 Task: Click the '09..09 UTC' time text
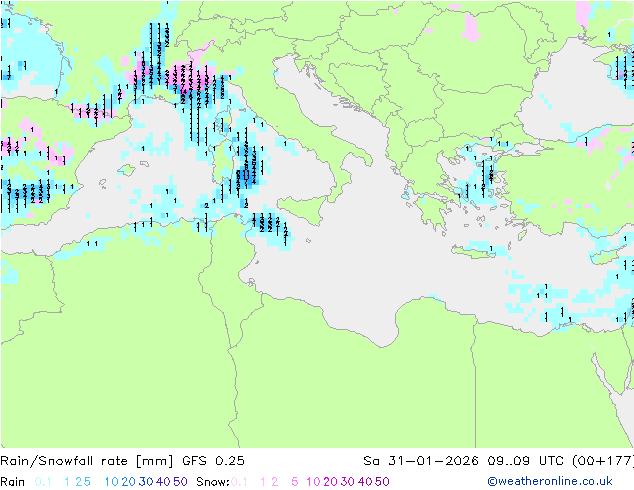click(x=525, y=461)
